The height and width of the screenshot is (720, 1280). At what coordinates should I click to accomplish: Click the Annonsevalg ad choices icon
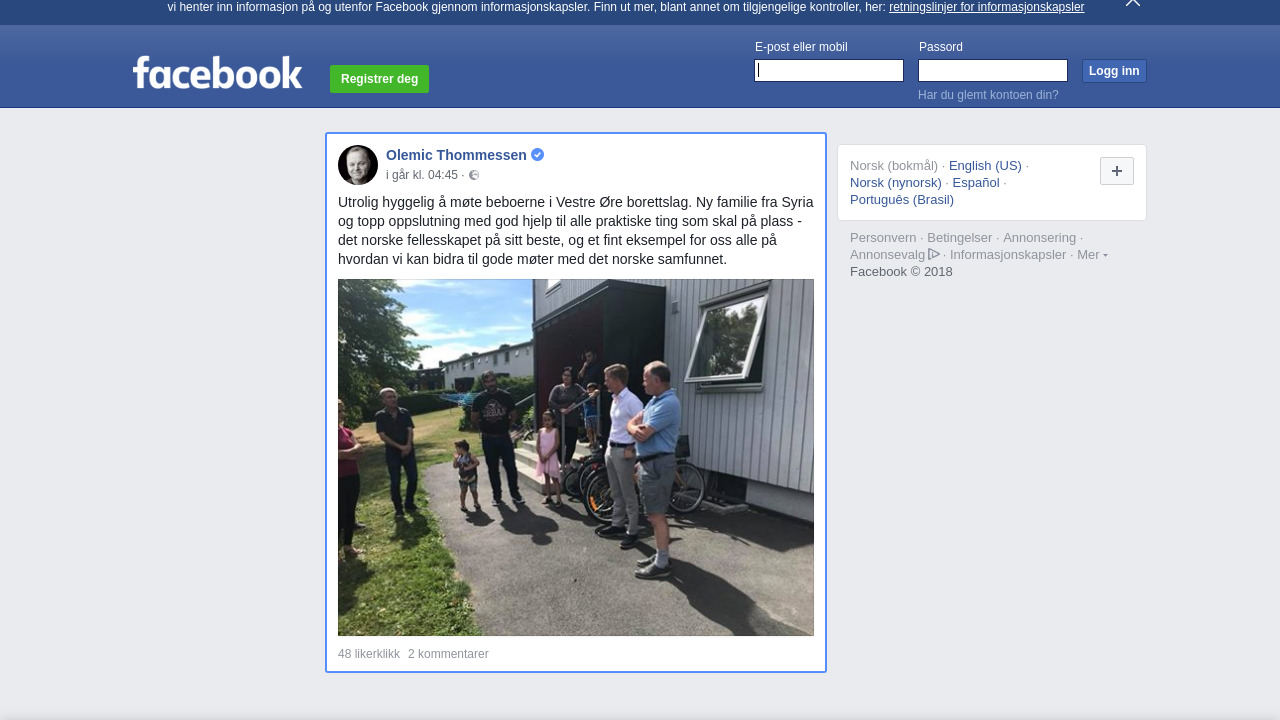(934, 254)
